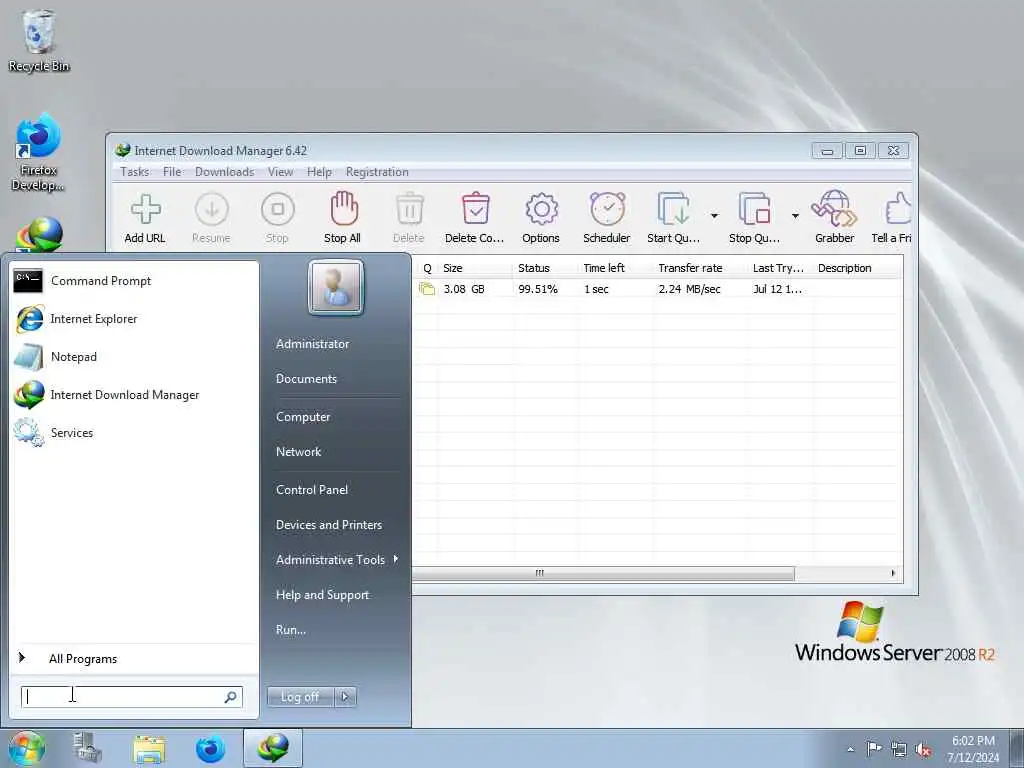Open the File menu
1024x768 pixels.
pos(172,172)
